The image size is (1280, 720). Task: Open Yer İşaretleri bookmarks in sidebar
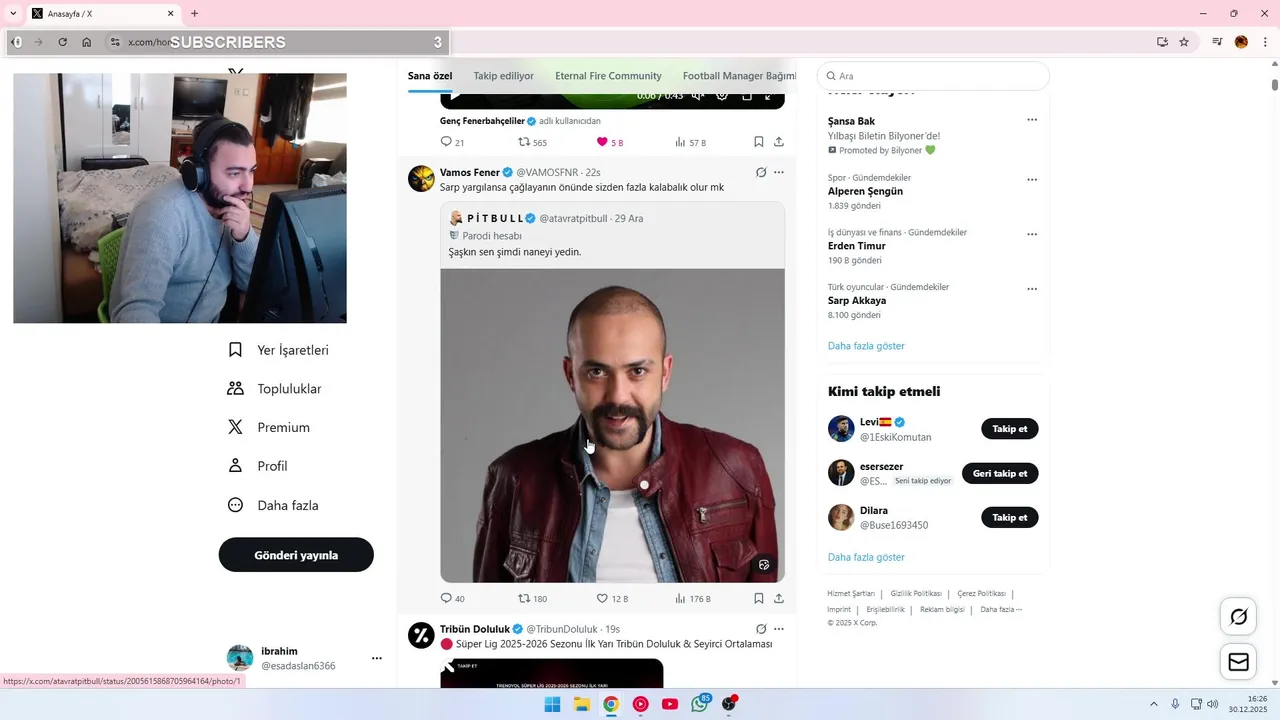click(278, 350)
